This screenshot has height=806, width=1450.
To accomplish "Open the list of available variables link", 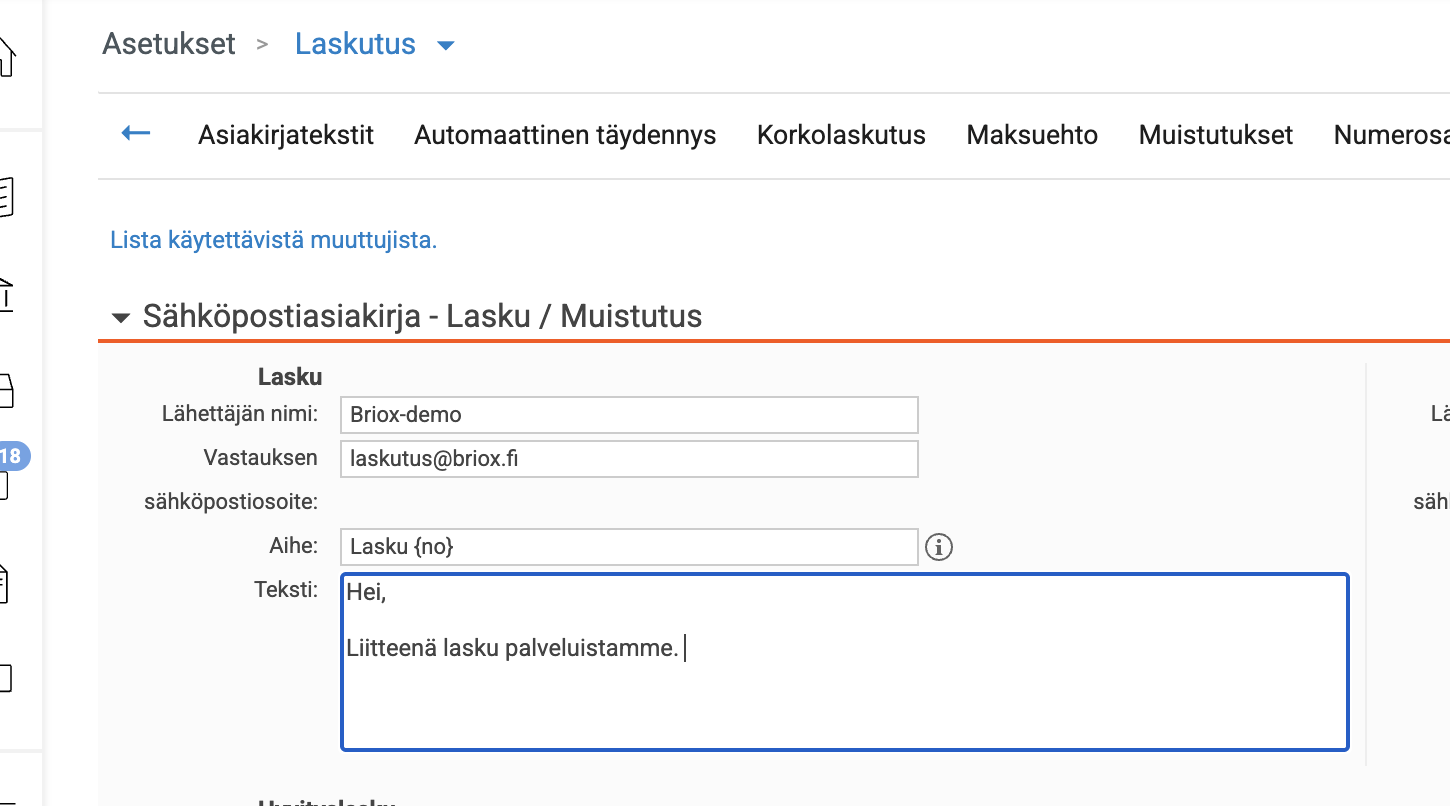I will 272,239.
